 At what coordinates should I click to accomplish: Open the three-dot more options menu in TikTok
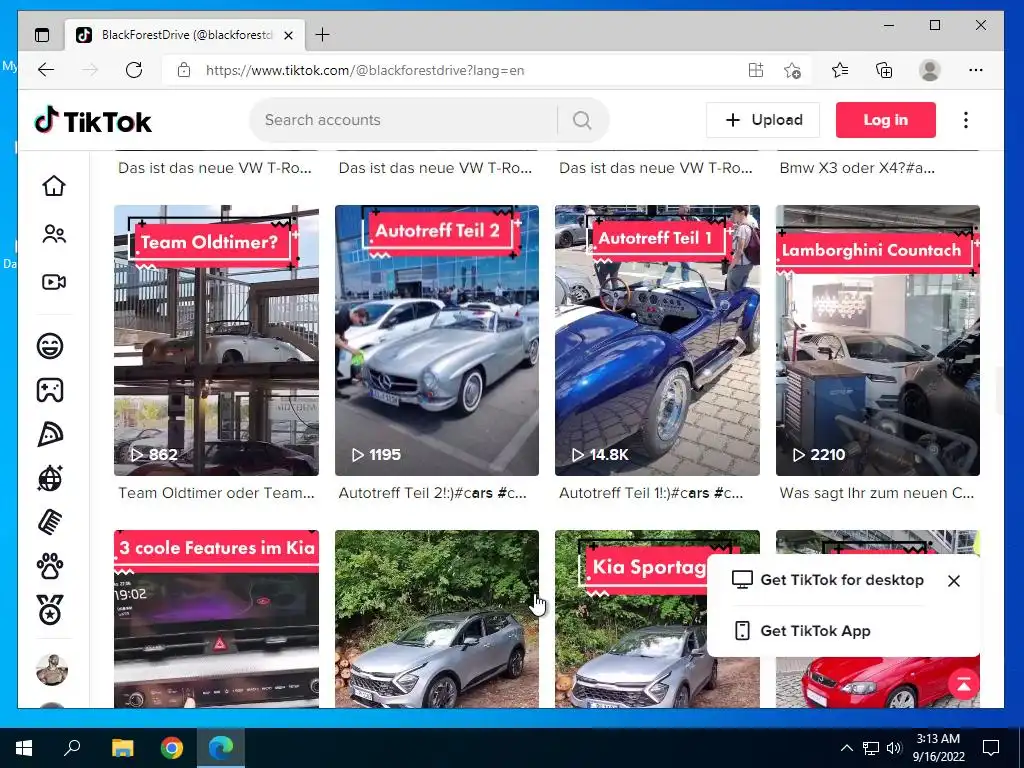coord(966,120)
